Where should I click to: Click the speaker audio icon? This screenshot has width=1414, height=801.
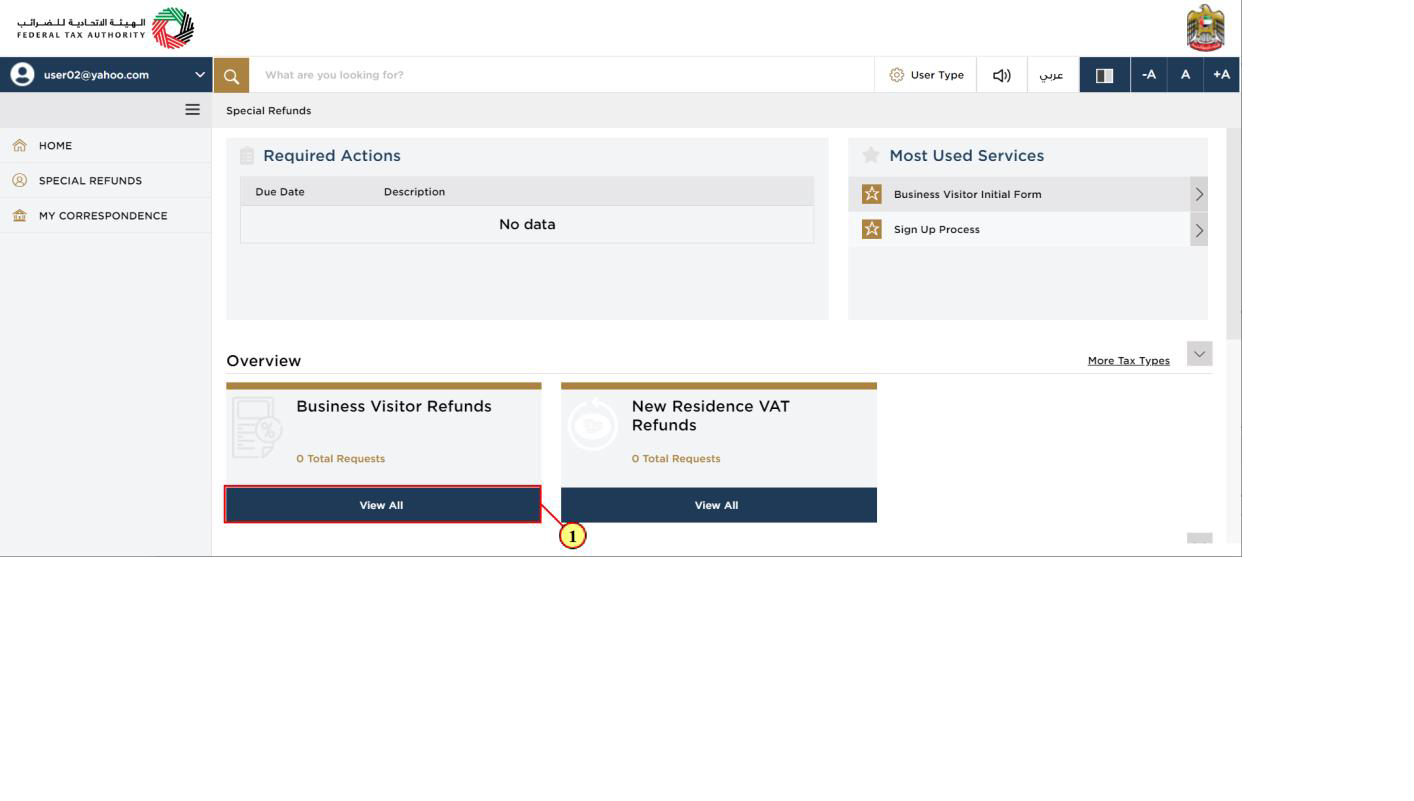[x=1001, y=75]
